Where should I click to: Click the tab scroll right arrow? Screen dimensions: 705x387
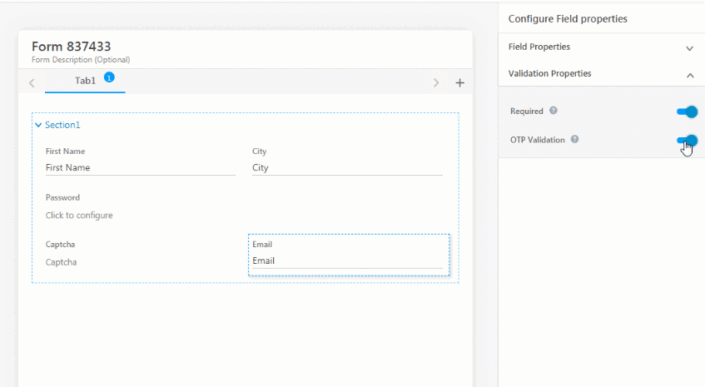tap(436, 83)
